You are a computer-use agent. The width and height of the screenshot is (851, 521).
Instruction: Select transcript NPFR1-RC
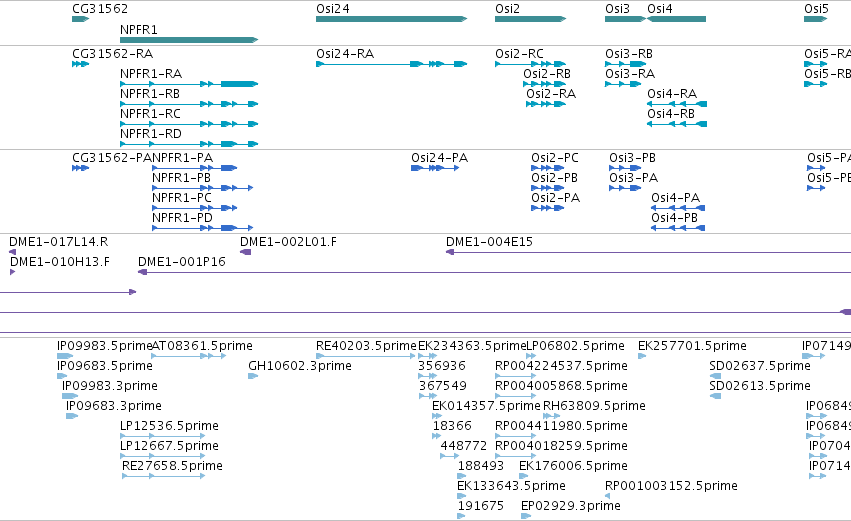tap(150, 114)
